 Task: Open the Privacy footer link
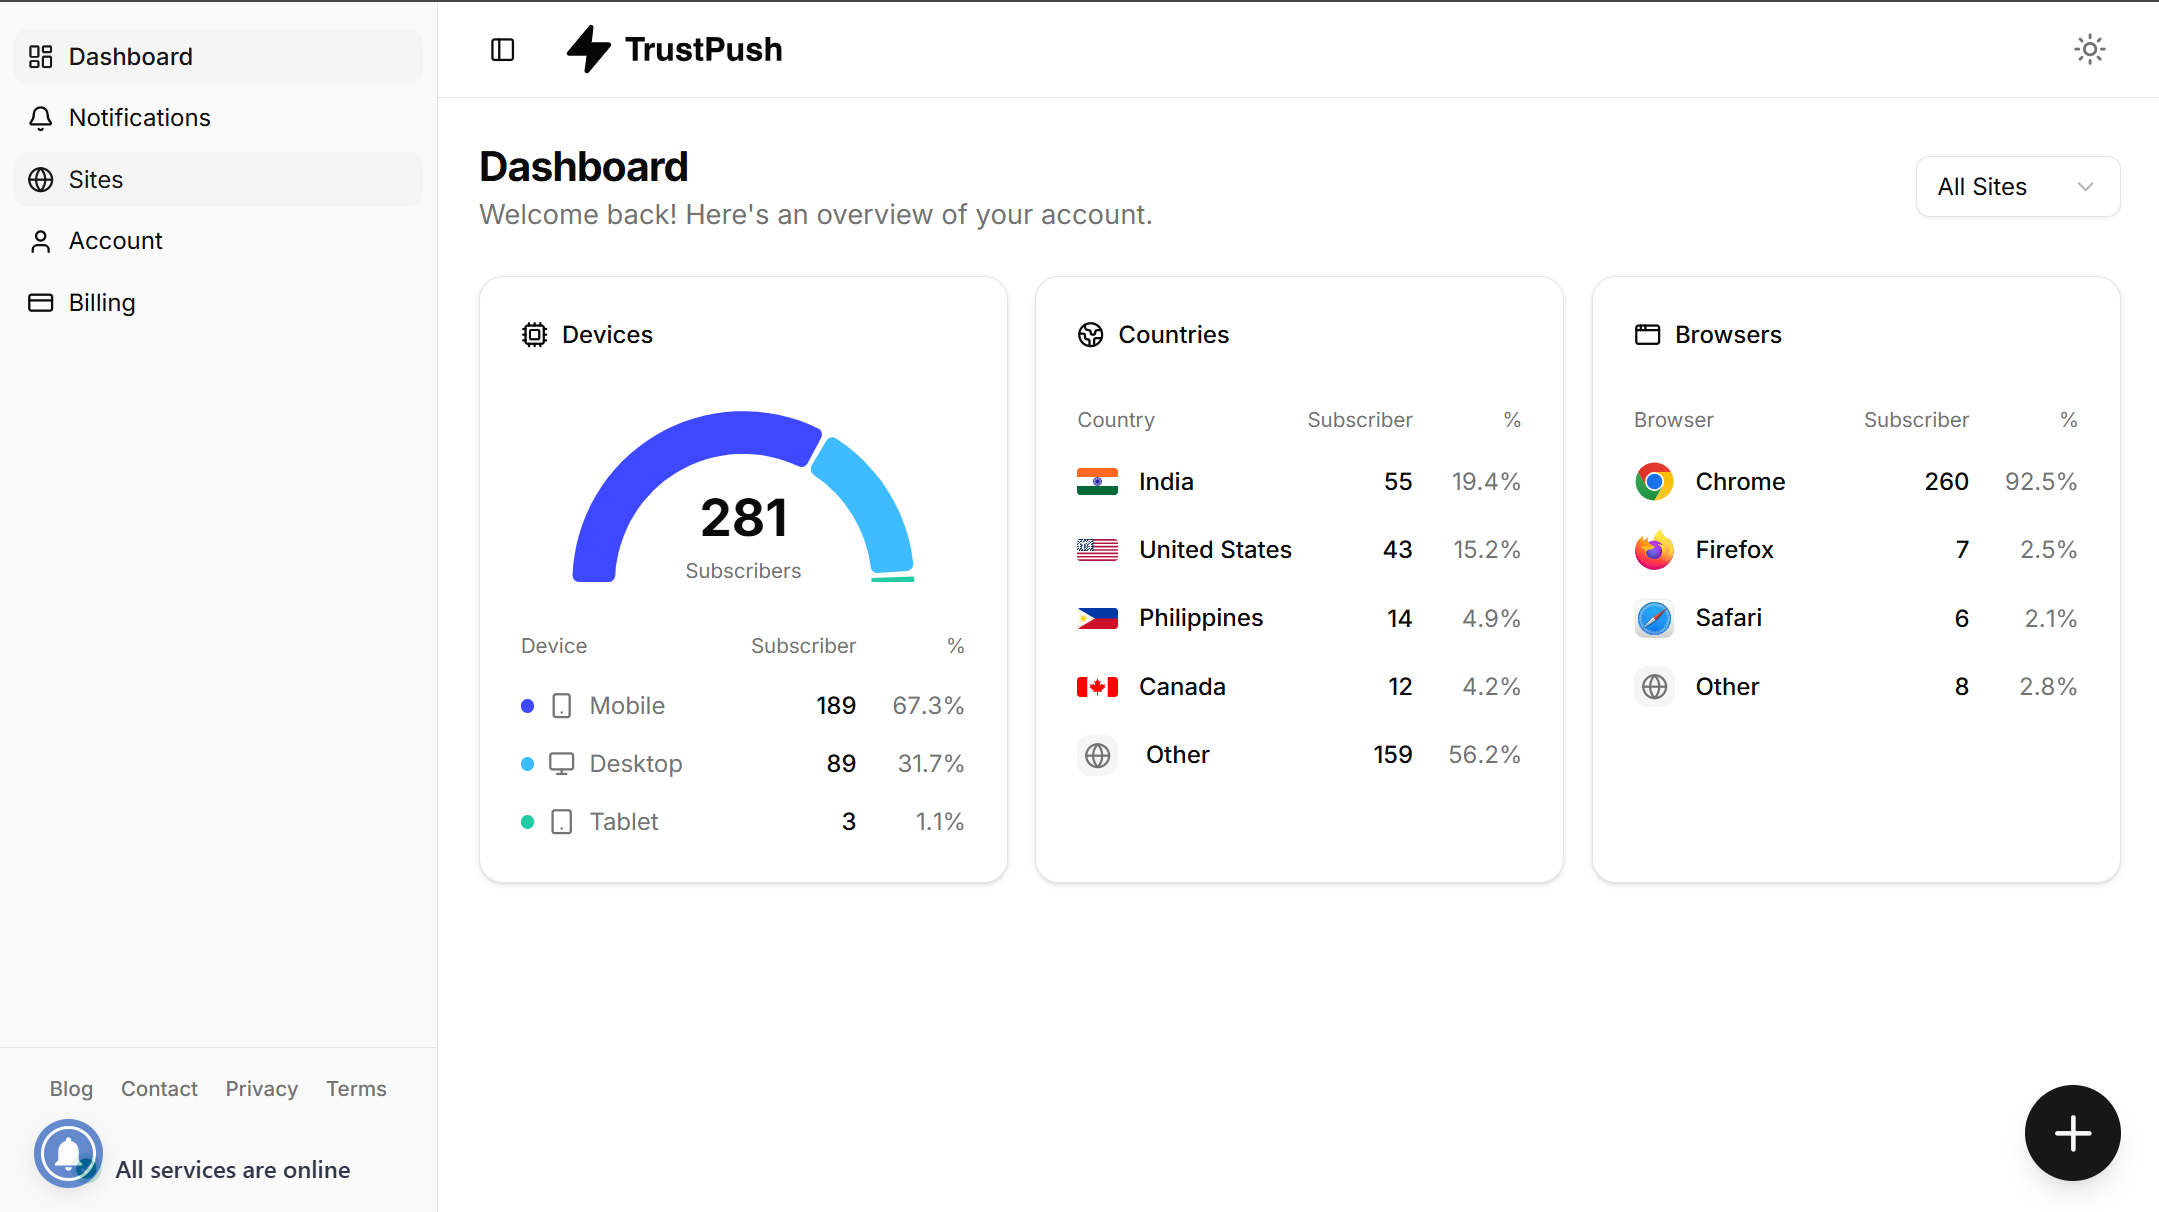[261, 1088]
